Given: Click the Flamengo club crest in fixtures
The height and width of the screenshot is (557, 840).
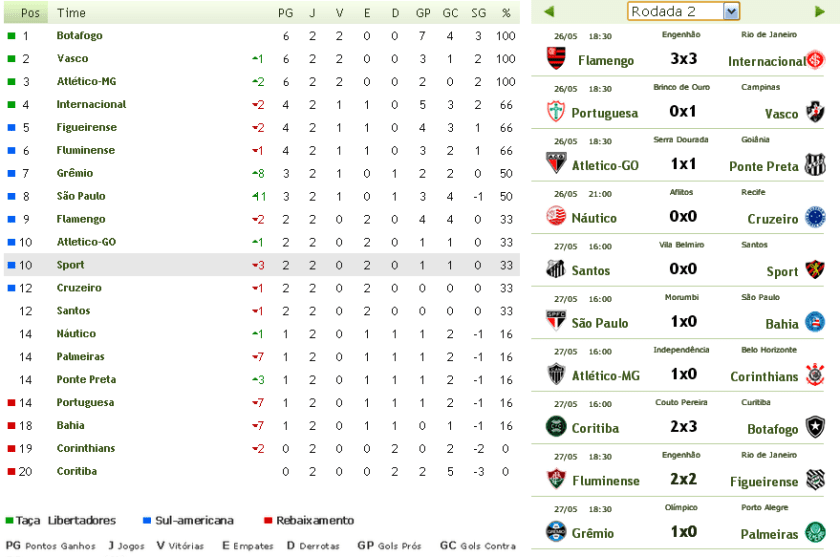Looking at the screenshot, I should pyautogui.click(x=555, y=59).
